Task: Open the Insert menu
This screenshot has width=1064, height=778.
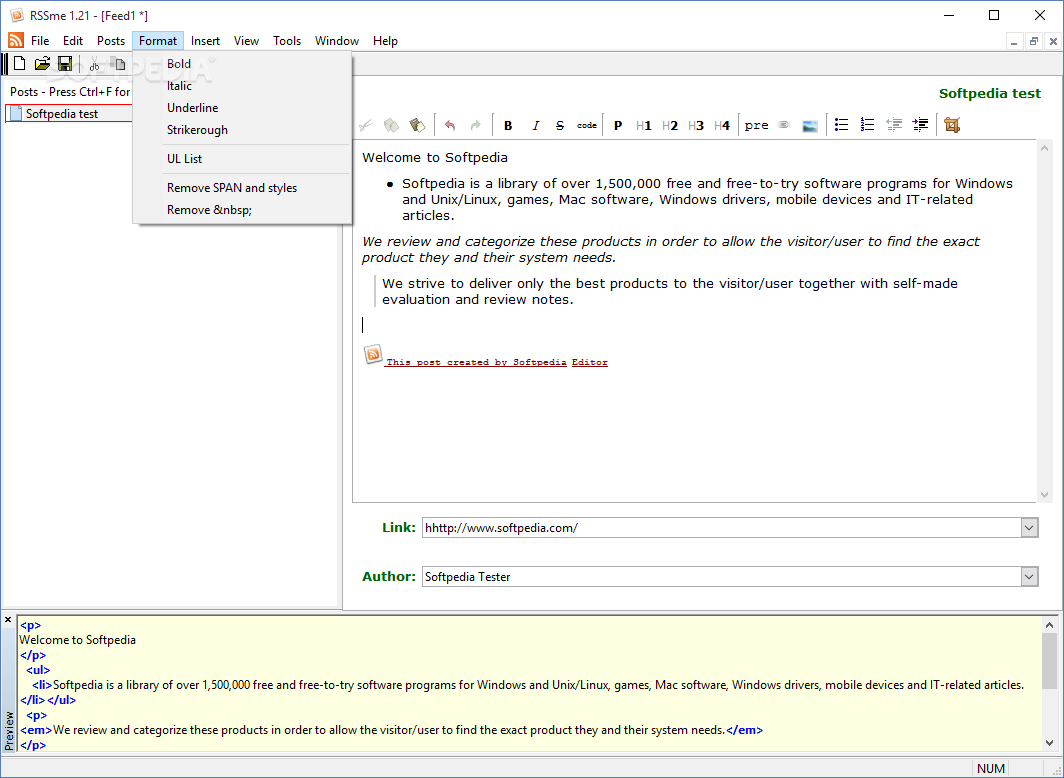Action: pyautogui.click(x=205, y=41)
